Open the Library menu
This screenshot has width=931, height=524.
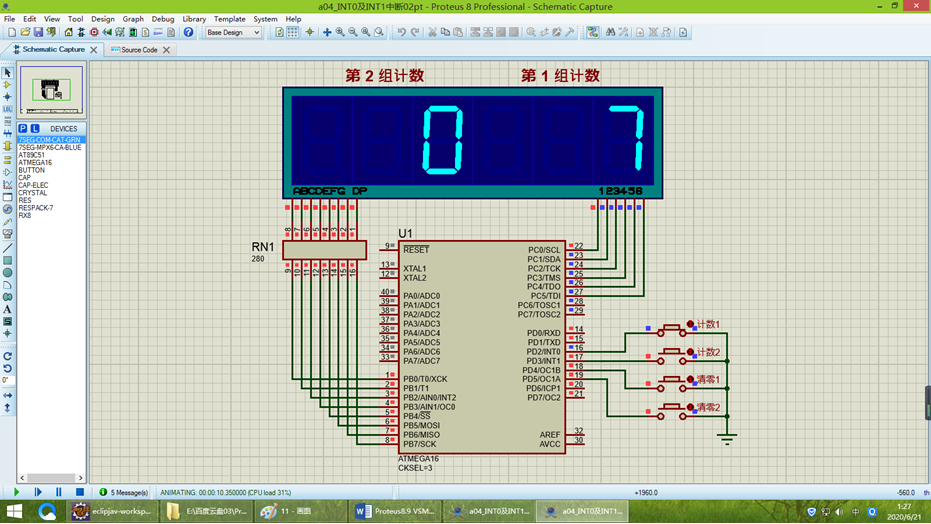194,19
